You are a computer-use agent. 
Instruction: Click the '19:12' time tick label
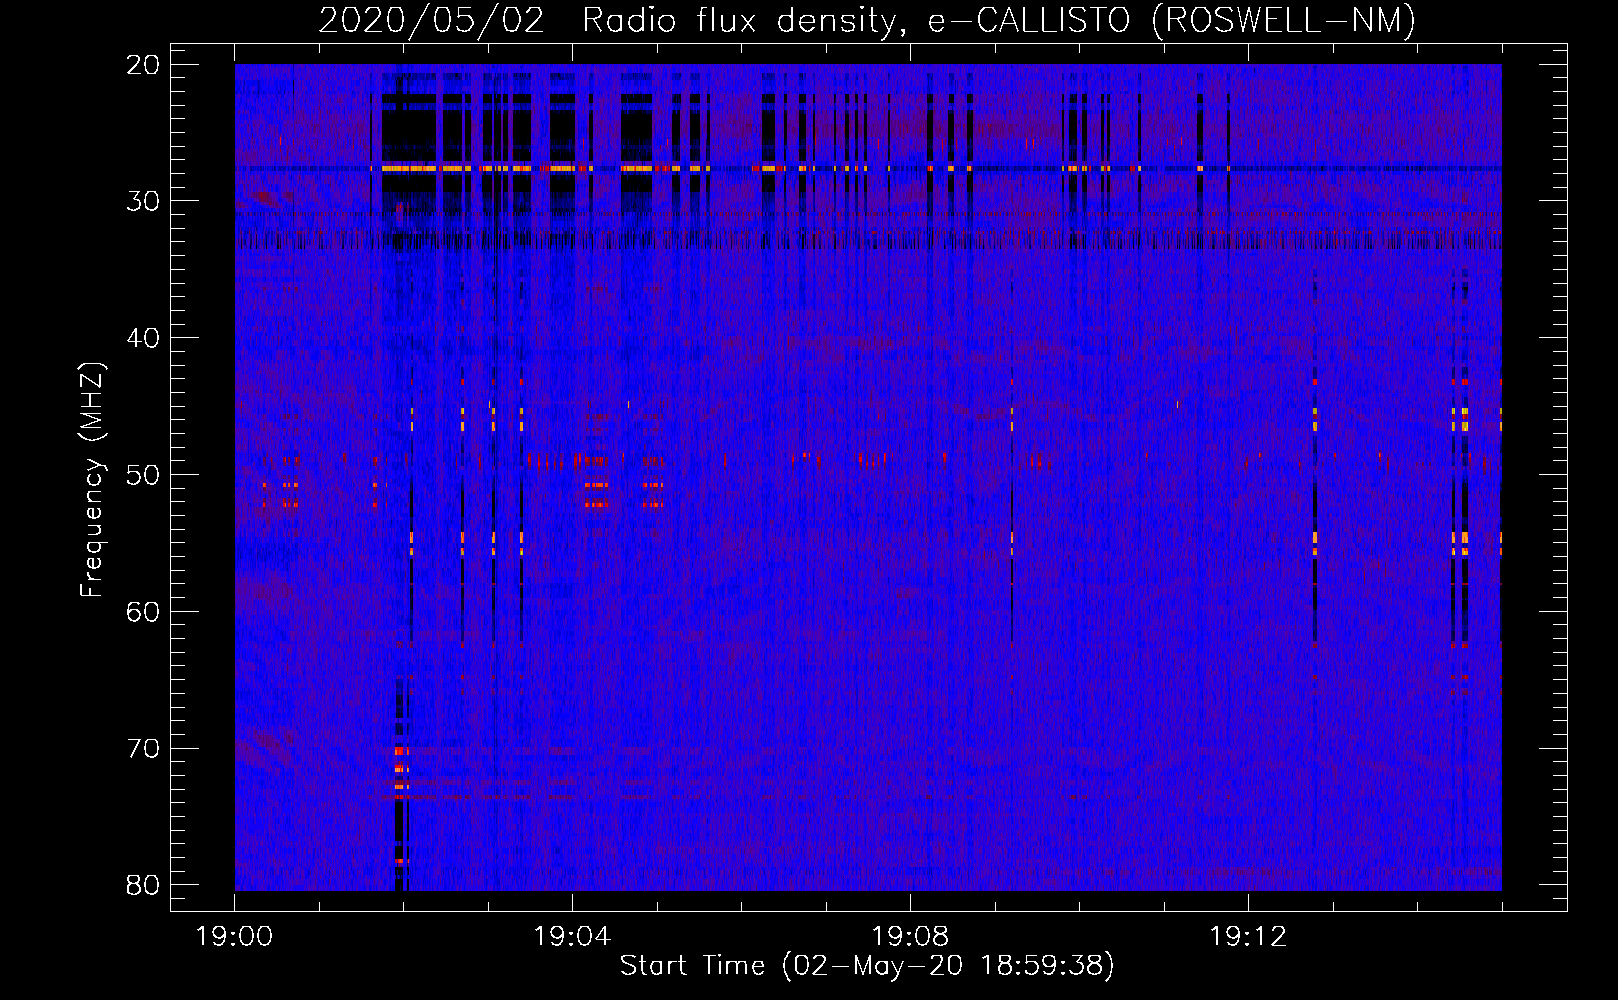[1248, 937]
